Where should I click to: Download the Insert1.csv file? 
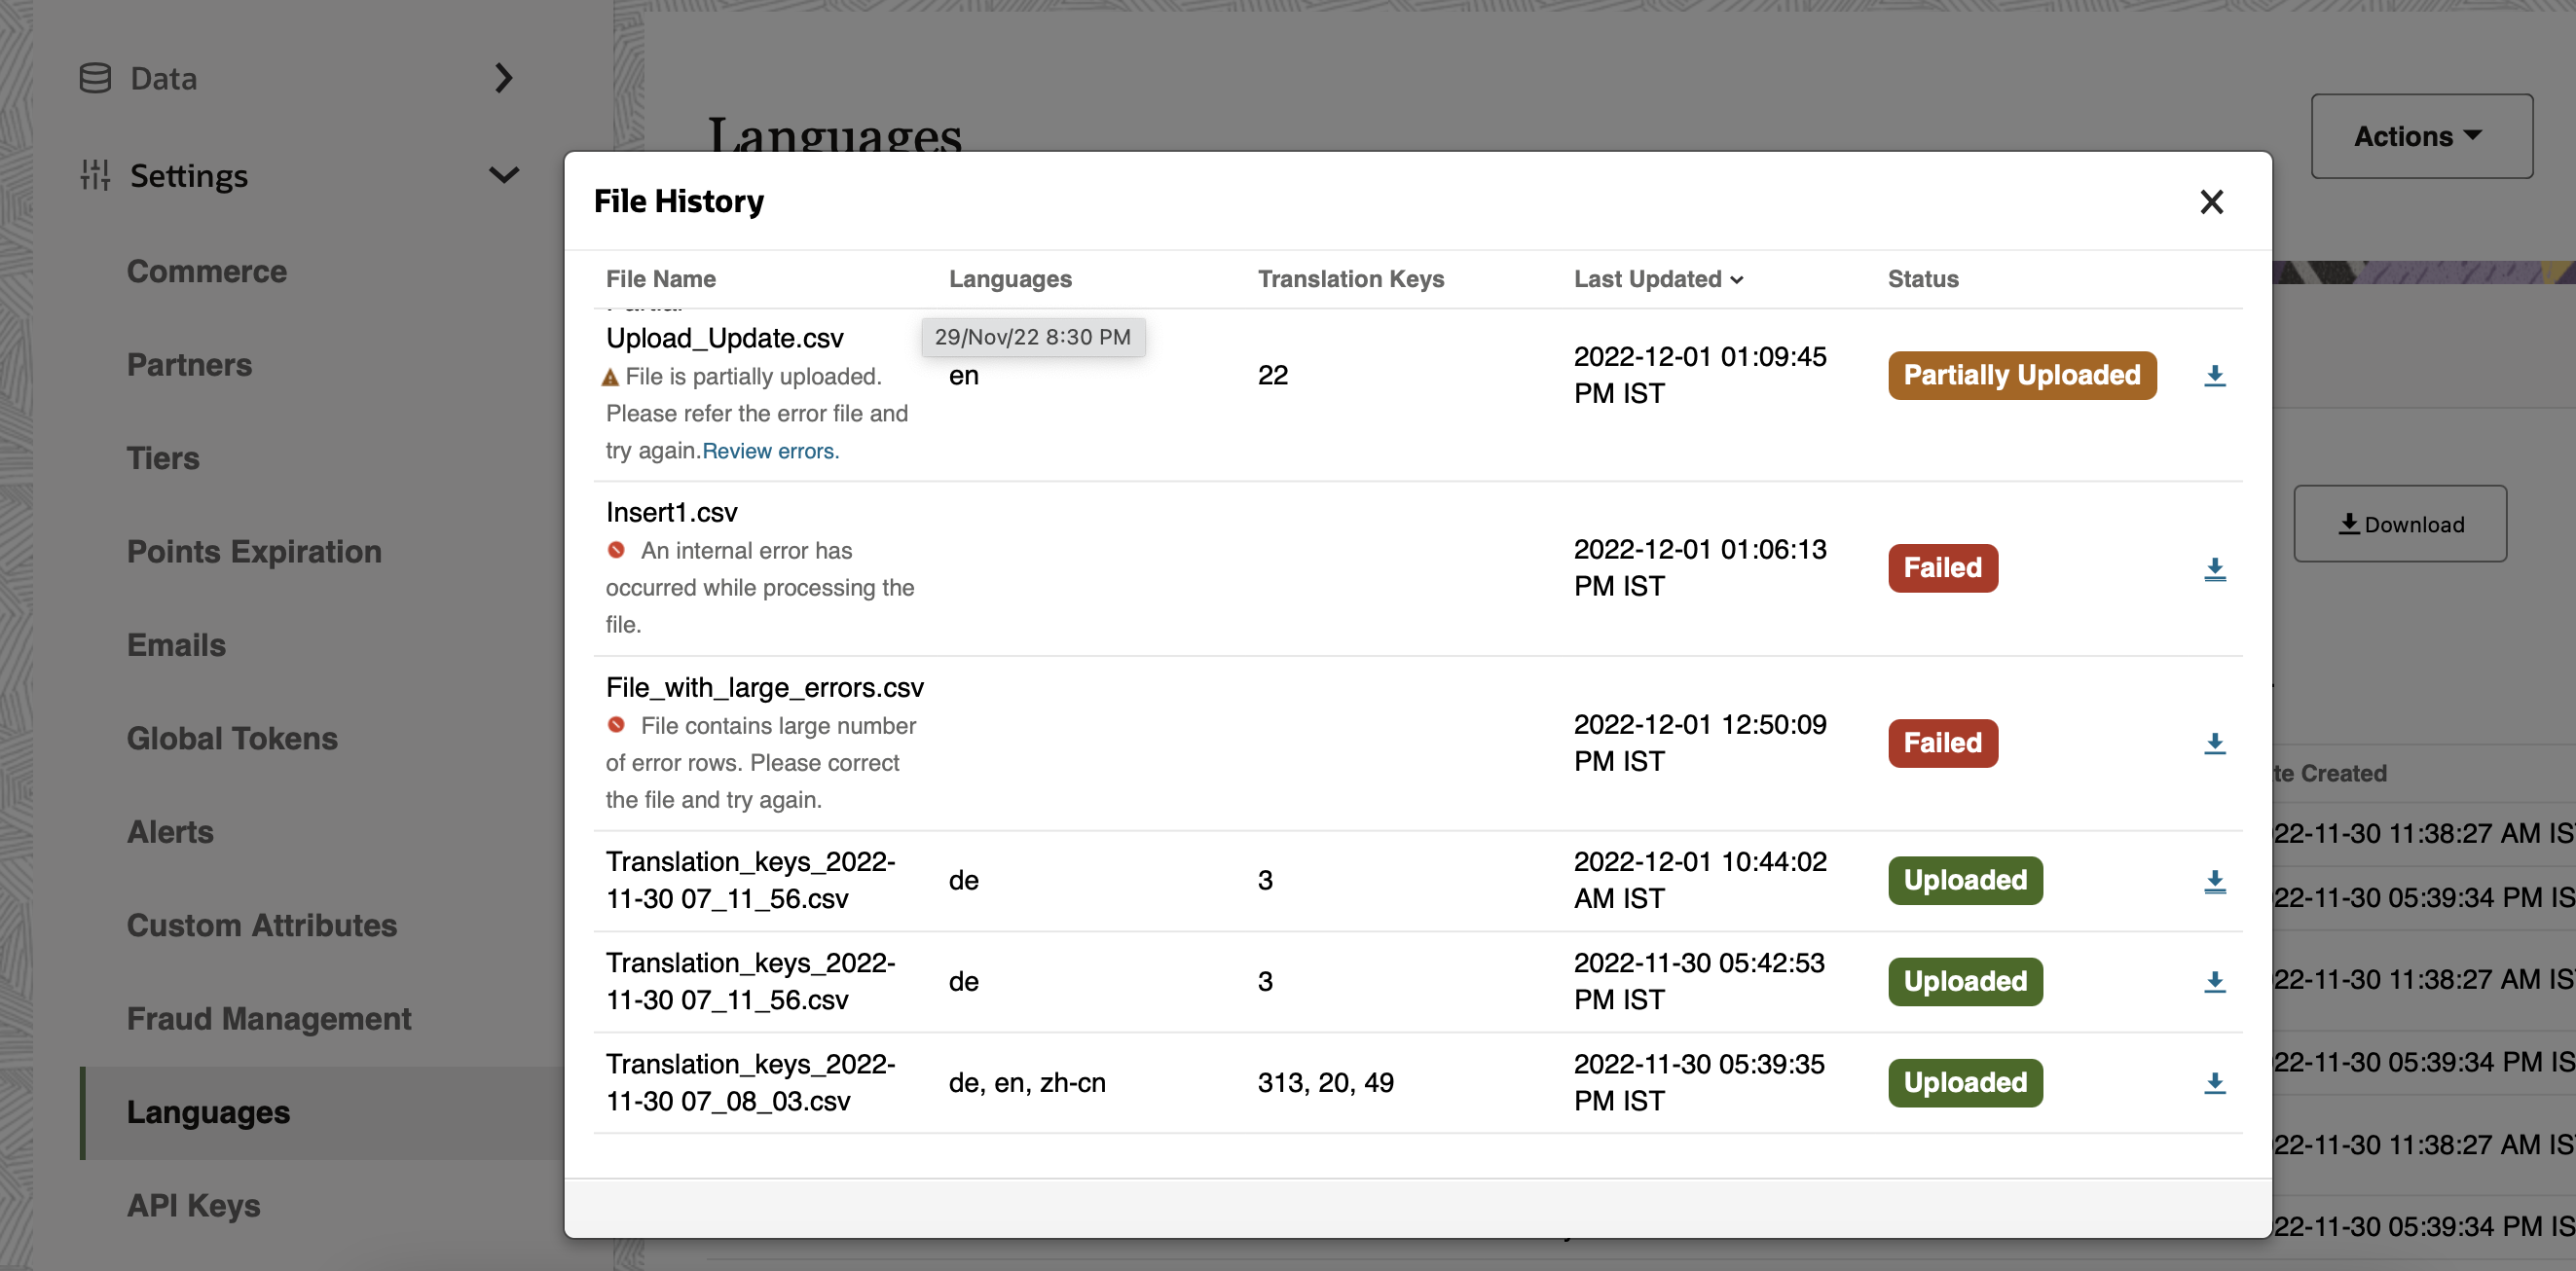click(x=2214, y=569)
